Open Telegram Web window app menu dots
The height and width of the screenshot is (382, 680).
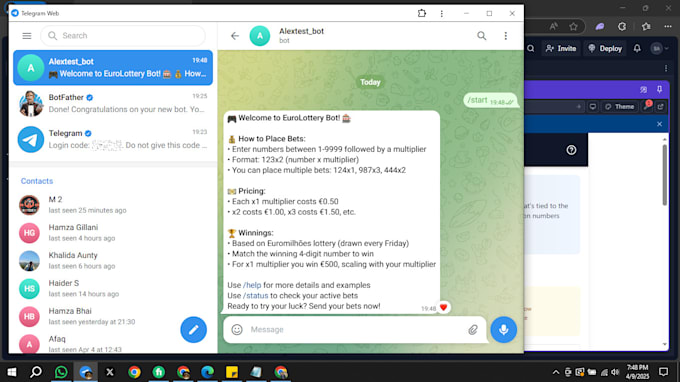pos(441,13)
